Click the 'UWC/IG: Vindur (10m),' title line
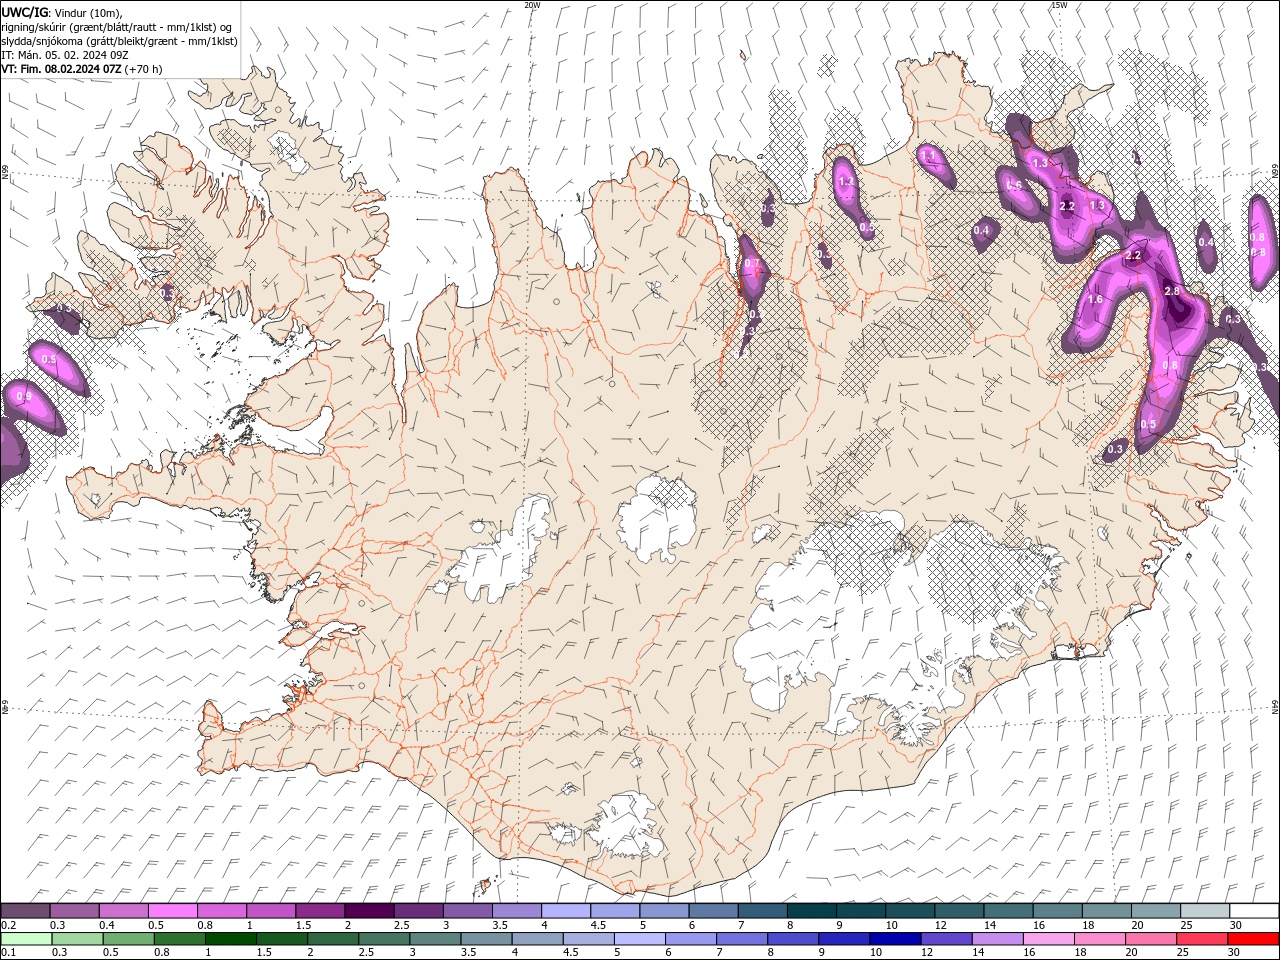The width and height of the screenshot is (1280, 960). point(62,12)
